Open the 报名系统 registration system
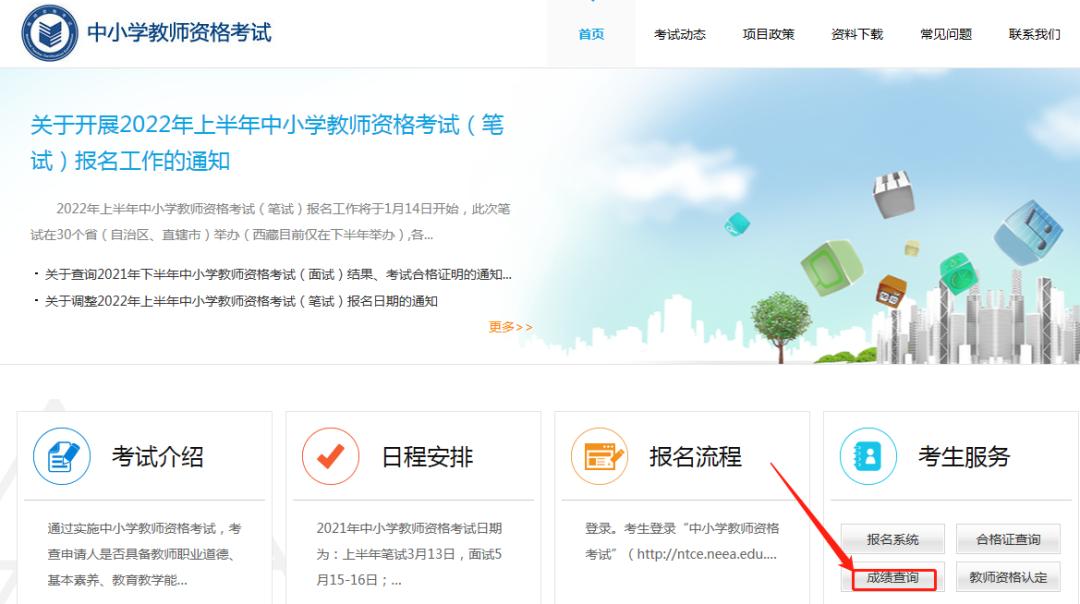The width and height of the screenshot is (1080, 604). click(x=892, y=538)
